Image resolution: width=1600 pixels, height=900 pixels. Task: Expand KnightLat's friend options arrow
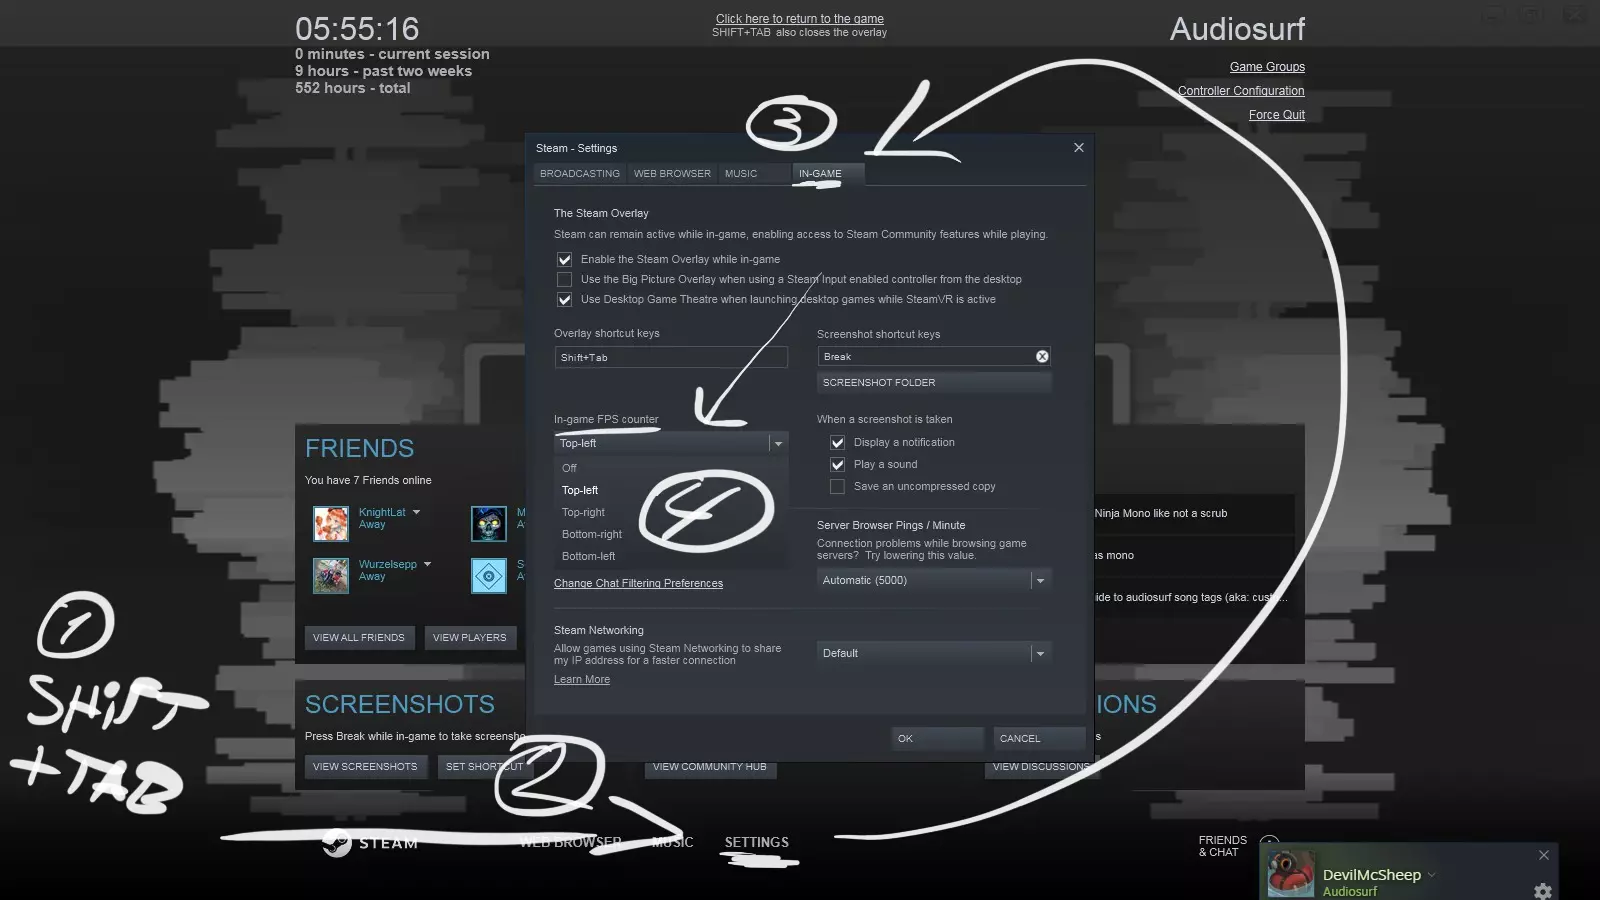(417, 512)
